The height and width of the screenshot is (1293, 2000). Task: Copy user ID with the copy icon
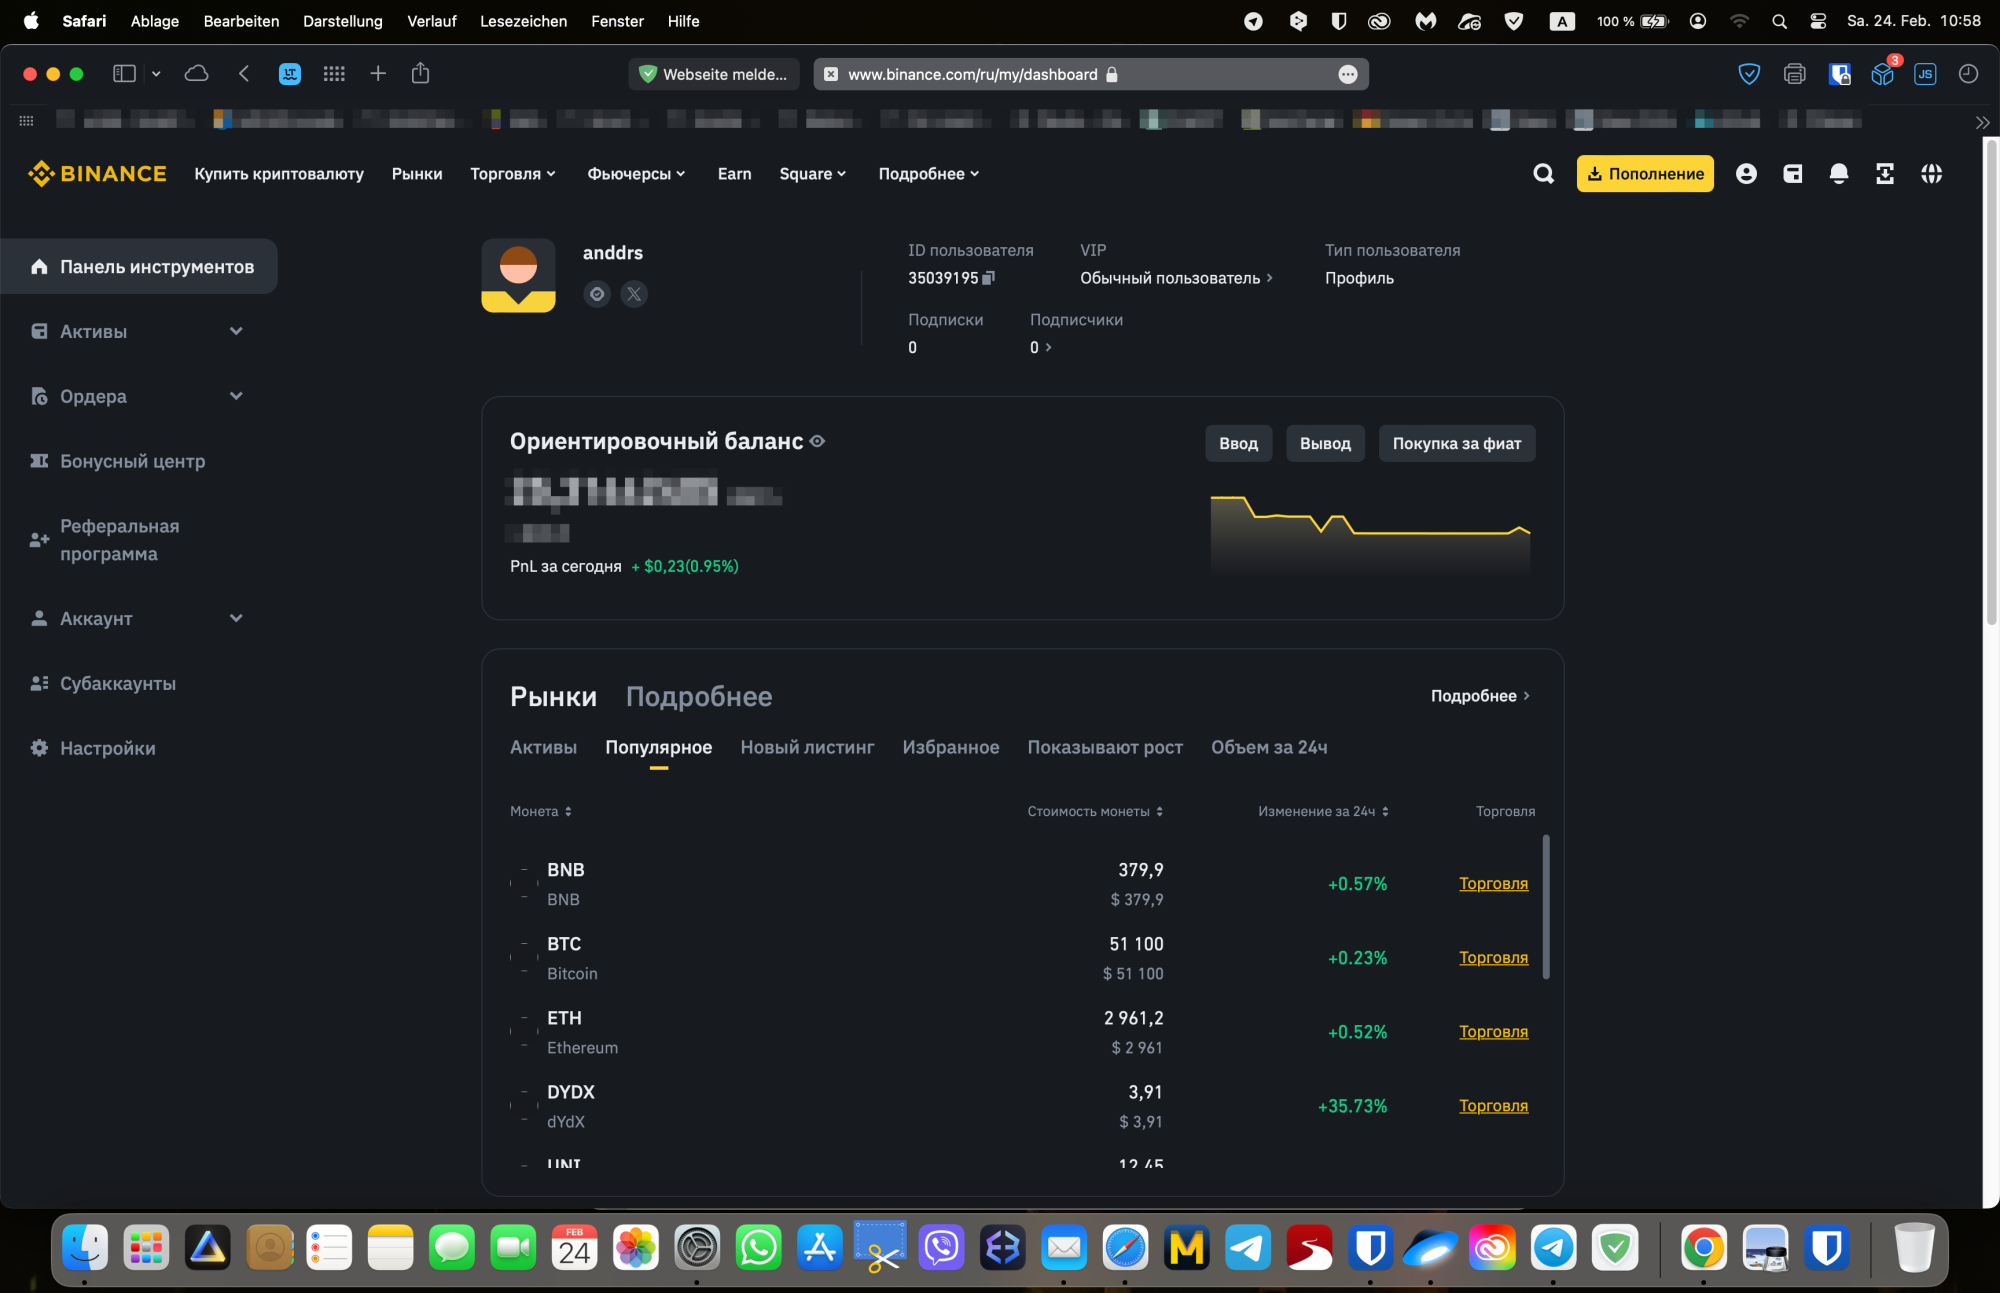[x=988, y=278]
